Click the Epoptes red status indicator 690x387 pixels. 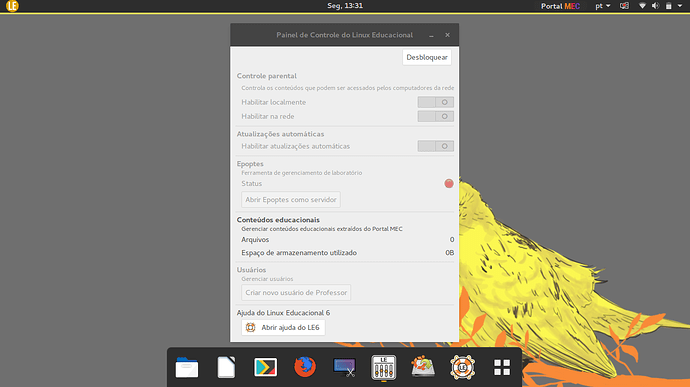click(x=448, y=184)
